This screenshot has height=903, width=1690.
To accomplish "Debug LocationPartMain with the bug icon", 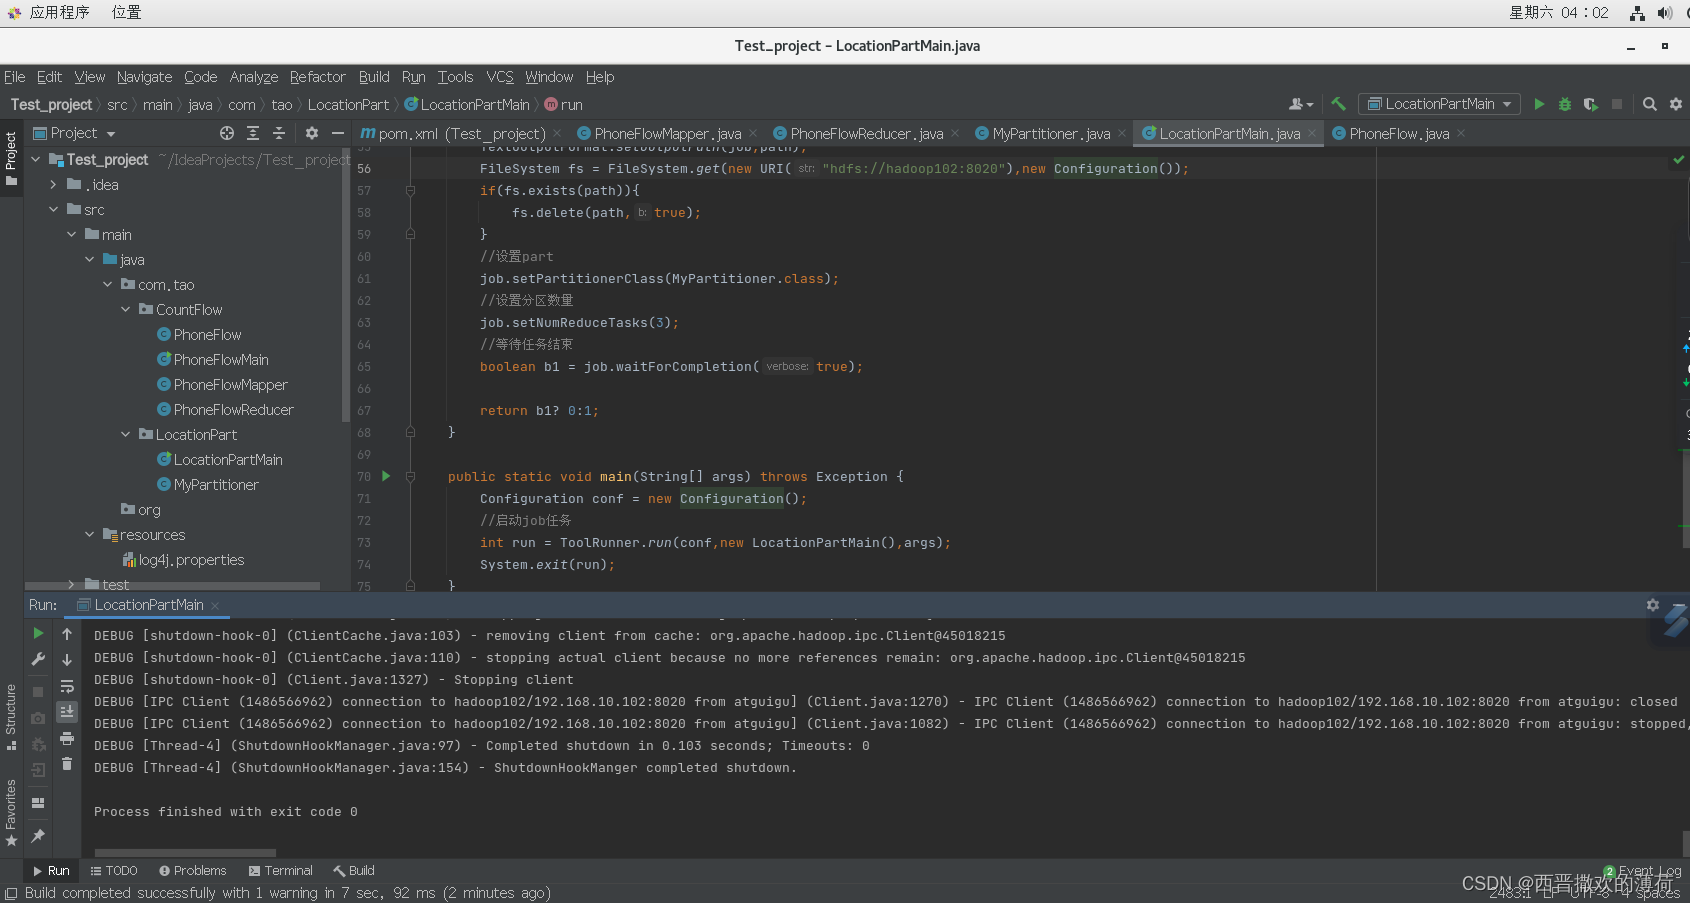I will coord(1565,104).
